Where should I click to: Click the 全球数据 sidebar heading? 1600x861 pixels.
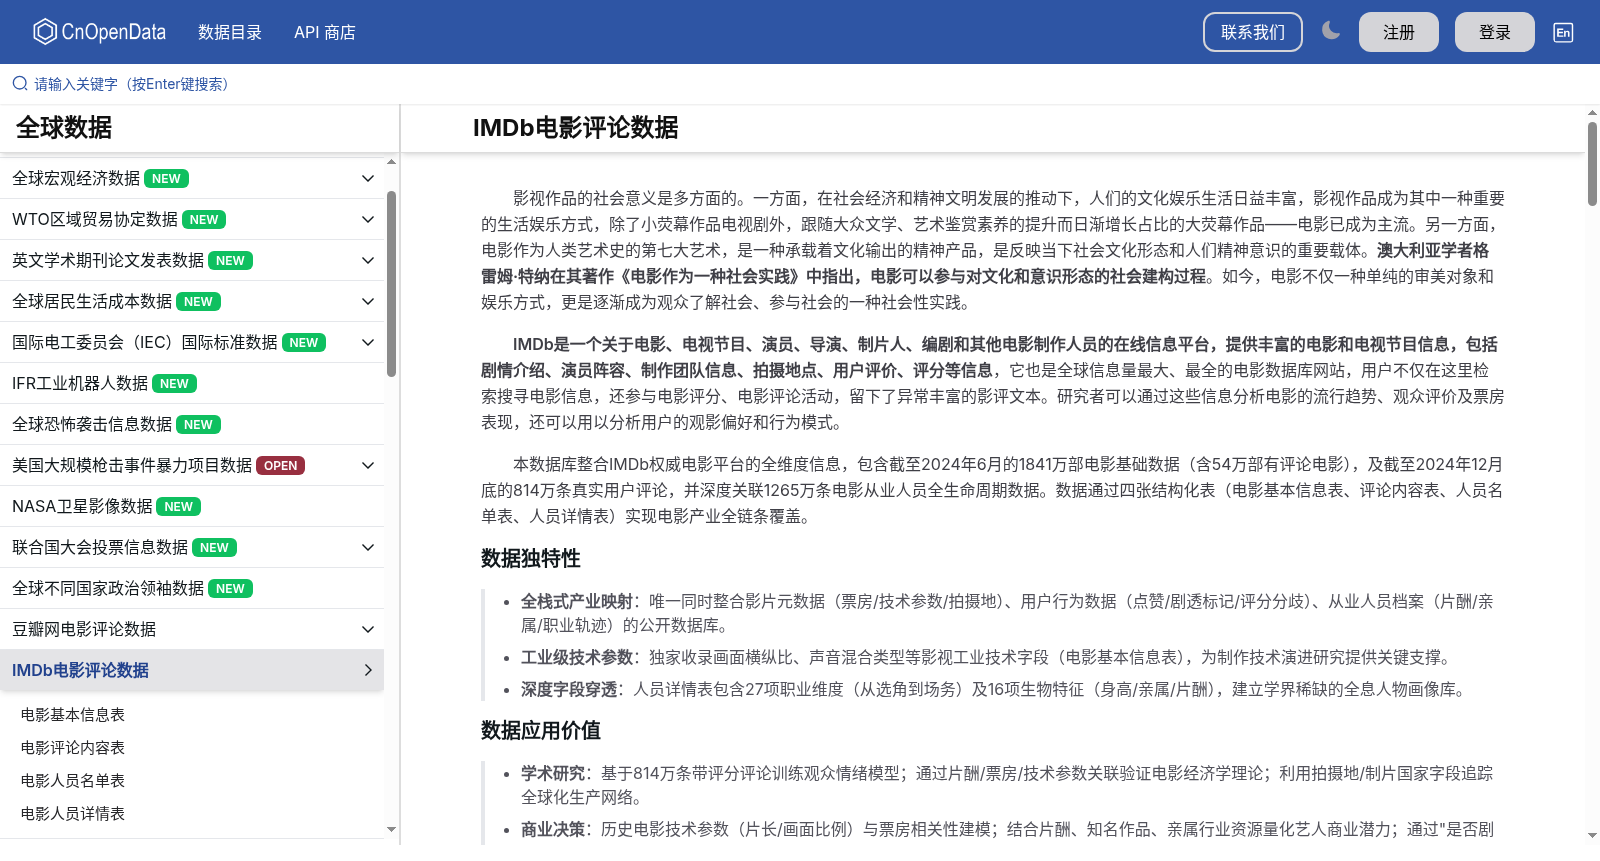pyautogui.click(x=64, y=128)
